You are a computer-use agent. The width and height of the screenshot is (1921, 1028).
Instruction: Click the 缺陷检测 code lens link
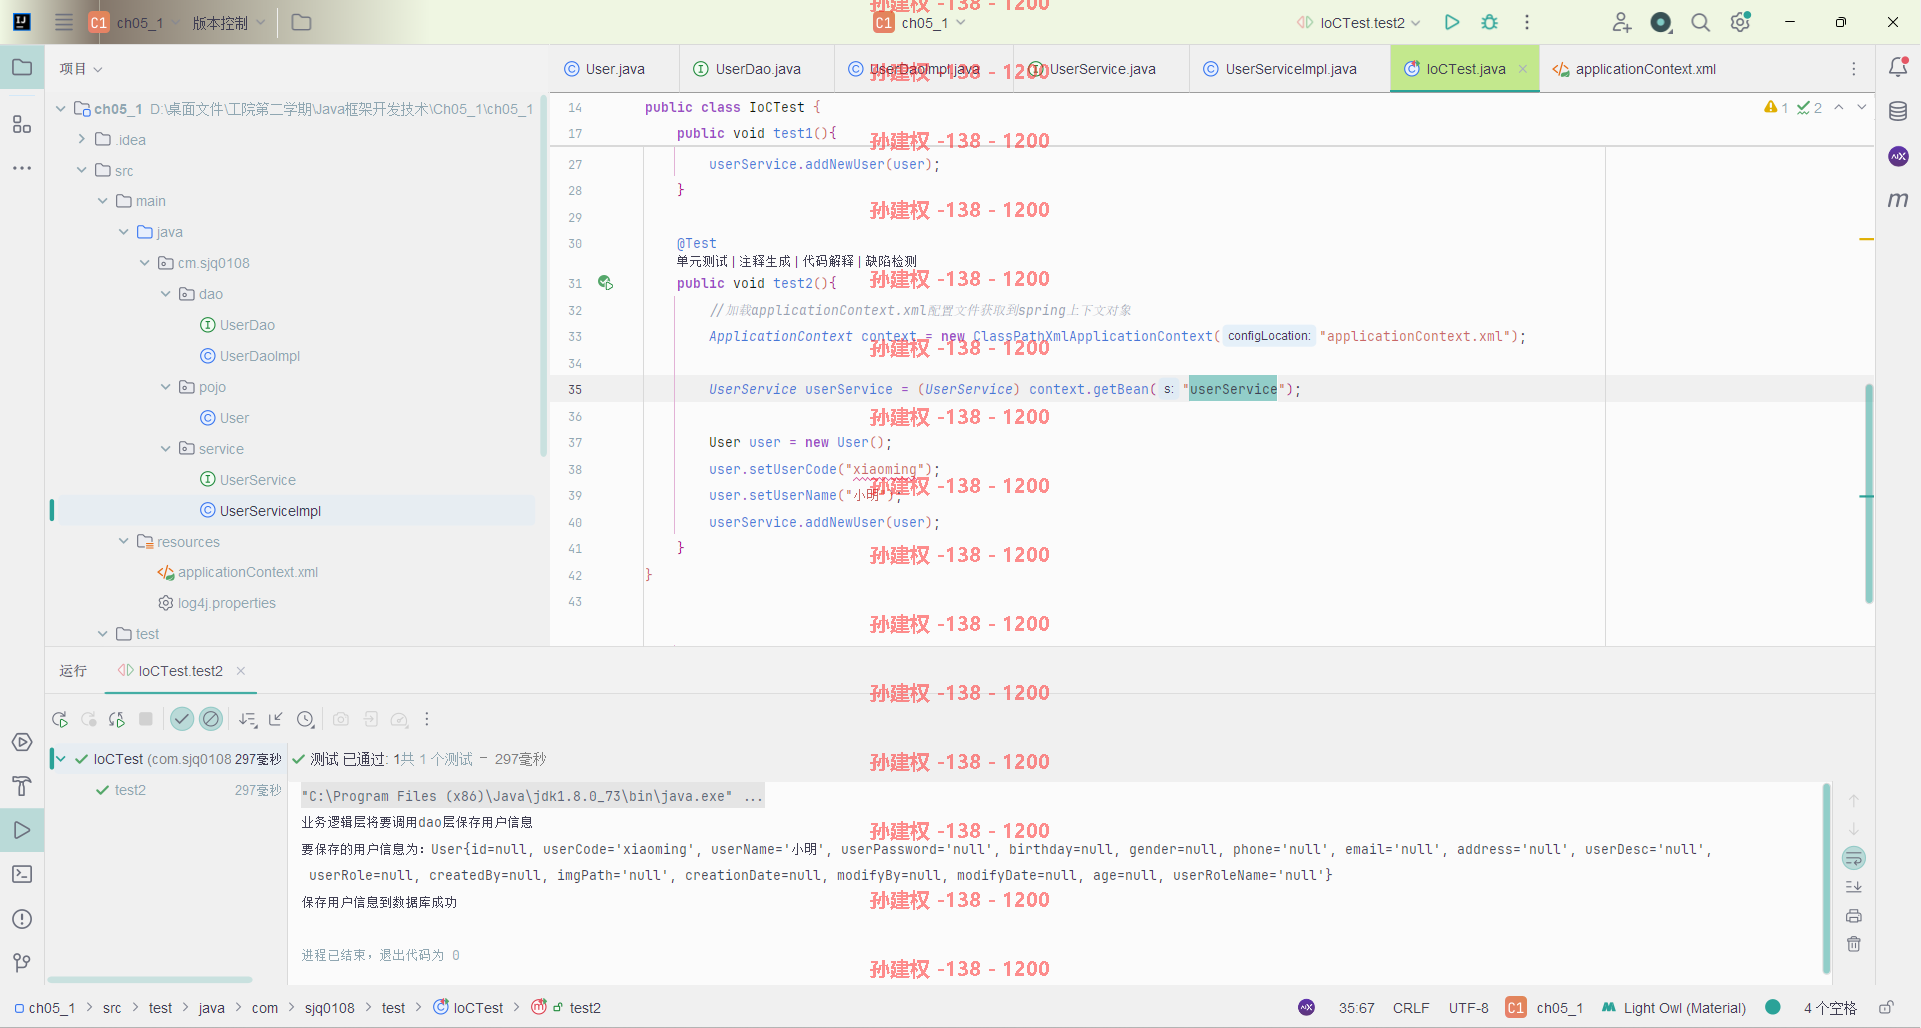click(x=891, y=261)
